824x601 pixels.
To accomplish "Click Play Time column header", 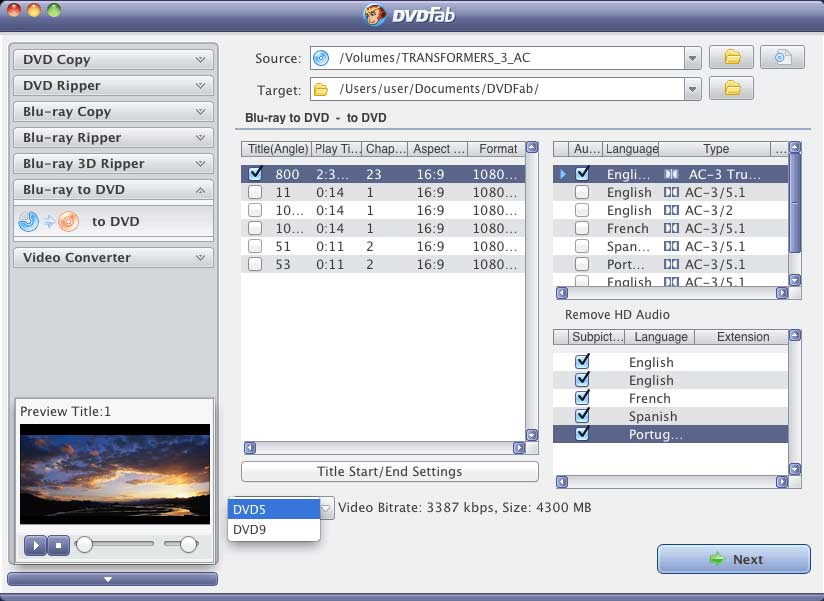I will (337, 149).
